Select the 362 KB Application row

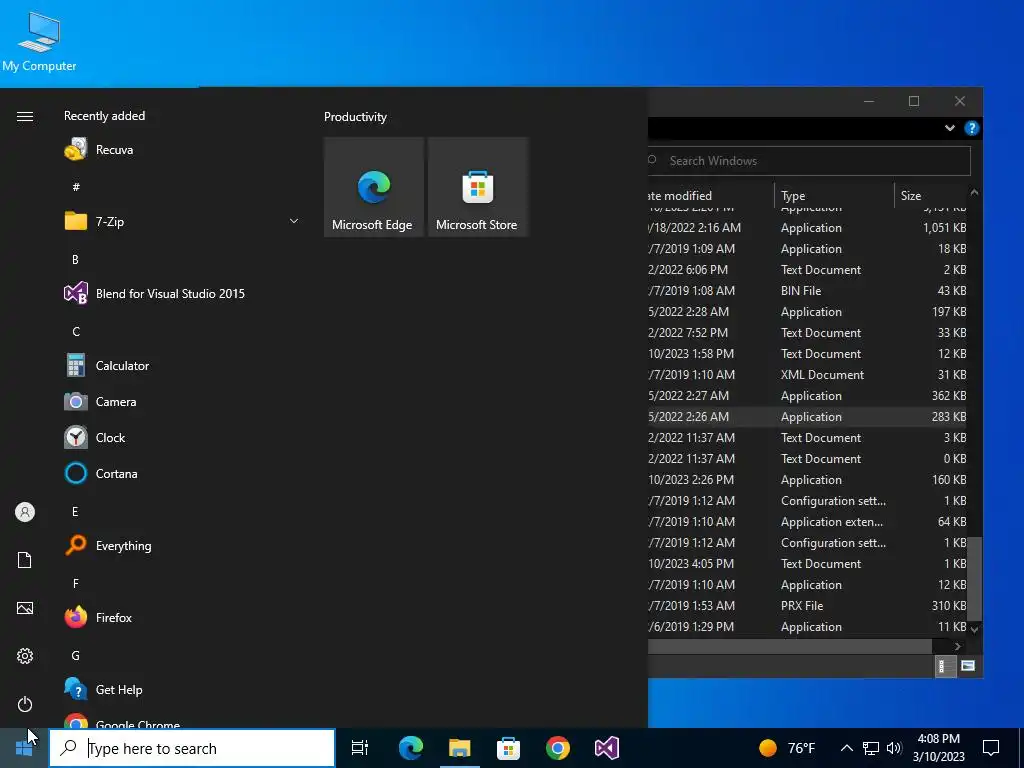point(809,396)
